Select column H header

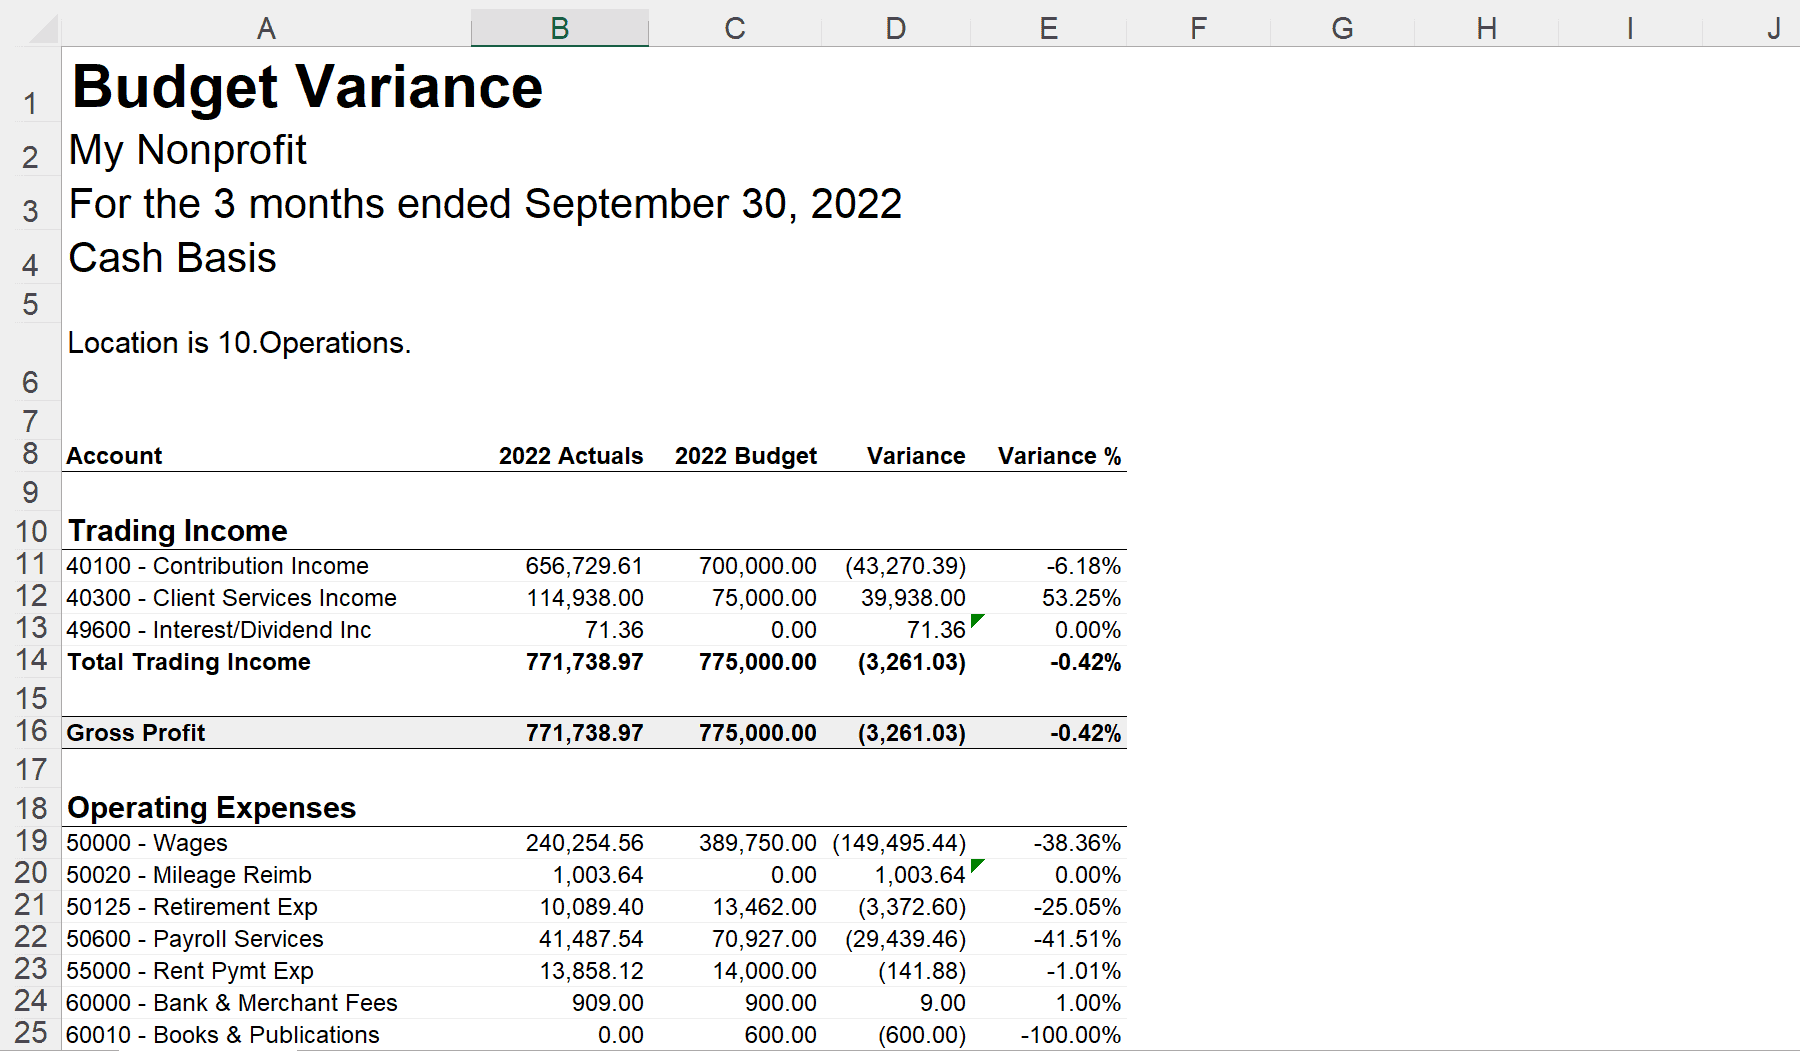(x=1486, y=28)
